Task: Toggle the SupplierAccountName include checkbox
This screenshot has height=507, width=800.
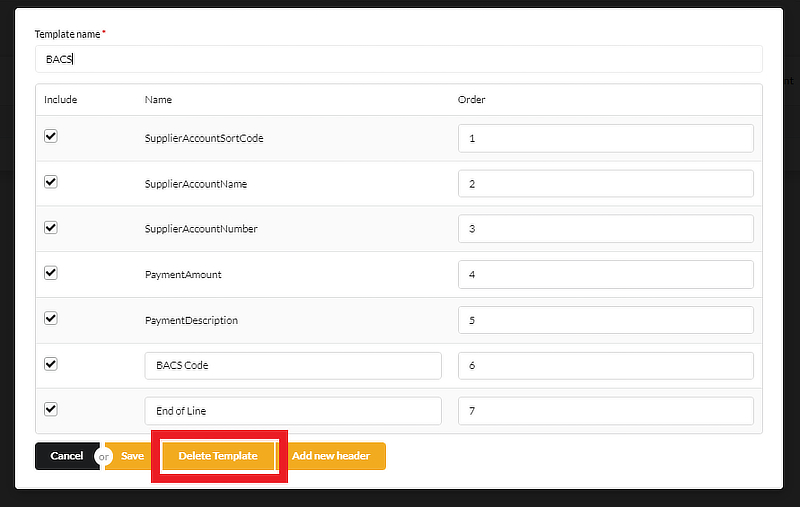Action: [x=51, y=182]
